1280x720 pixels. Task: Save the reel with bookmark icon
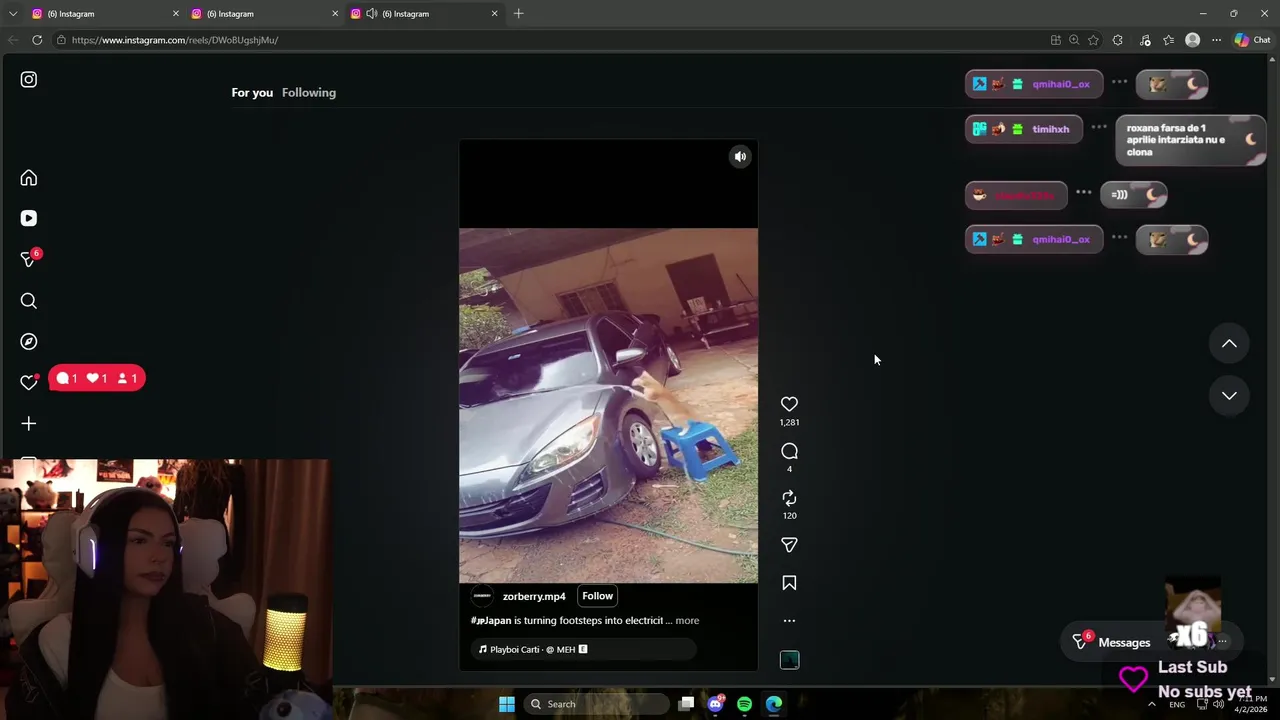[x=789, y=583]
